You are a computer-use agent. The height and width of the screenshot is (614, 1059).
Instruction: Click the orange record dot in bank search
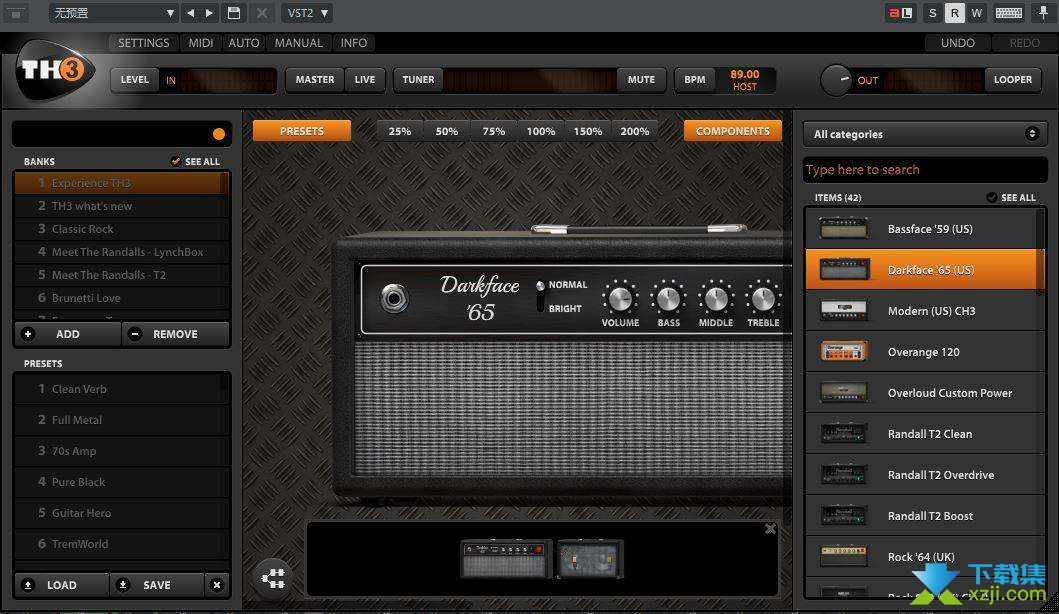click(219, 134)
